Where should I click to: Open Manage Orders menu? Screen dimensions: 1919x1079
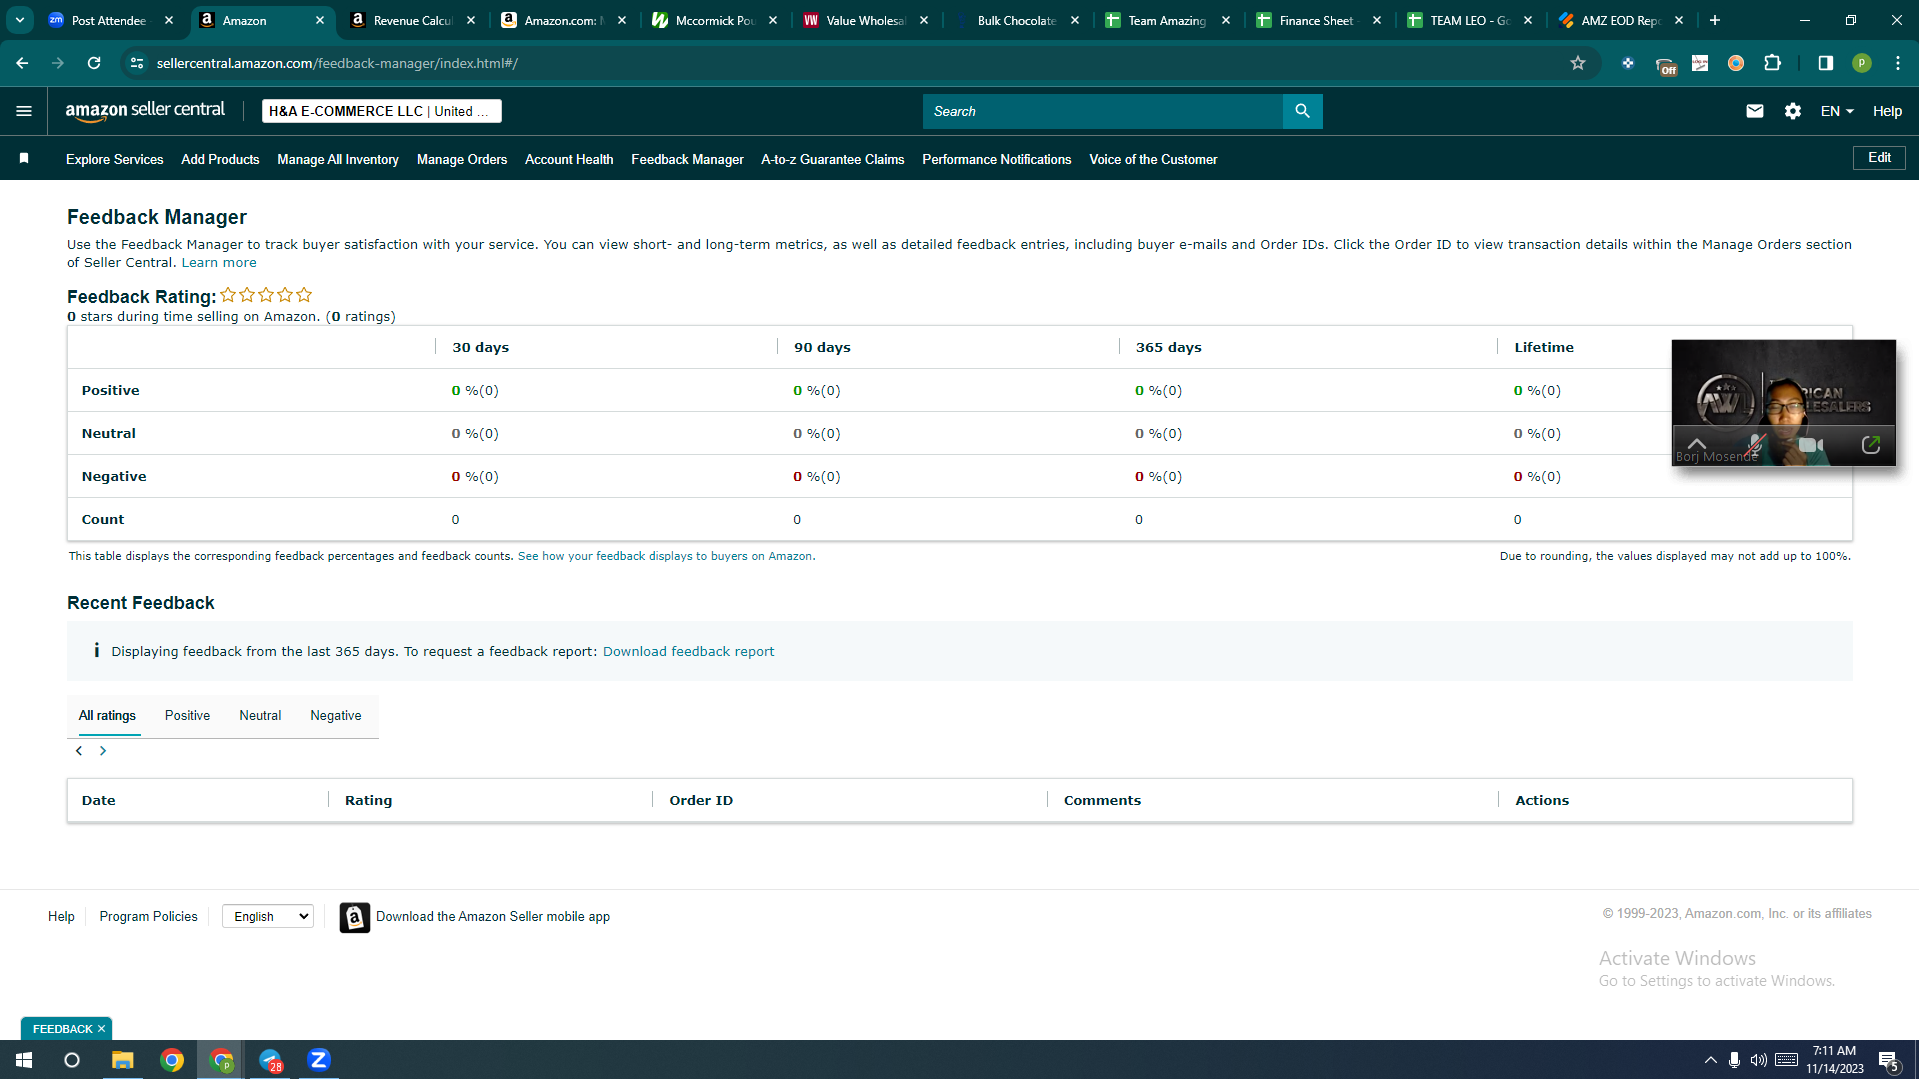click(x=462, y=159)
